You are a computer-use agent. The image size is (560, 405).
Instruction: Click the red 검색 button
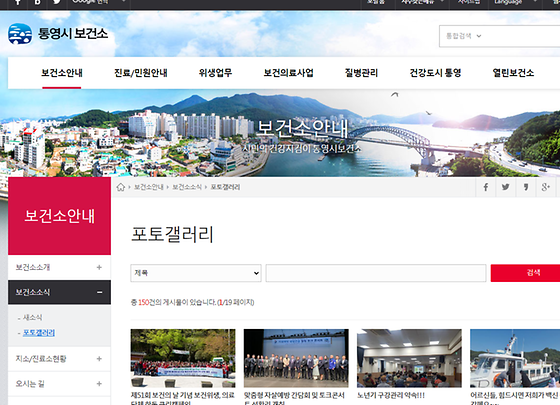click(525, 273)
